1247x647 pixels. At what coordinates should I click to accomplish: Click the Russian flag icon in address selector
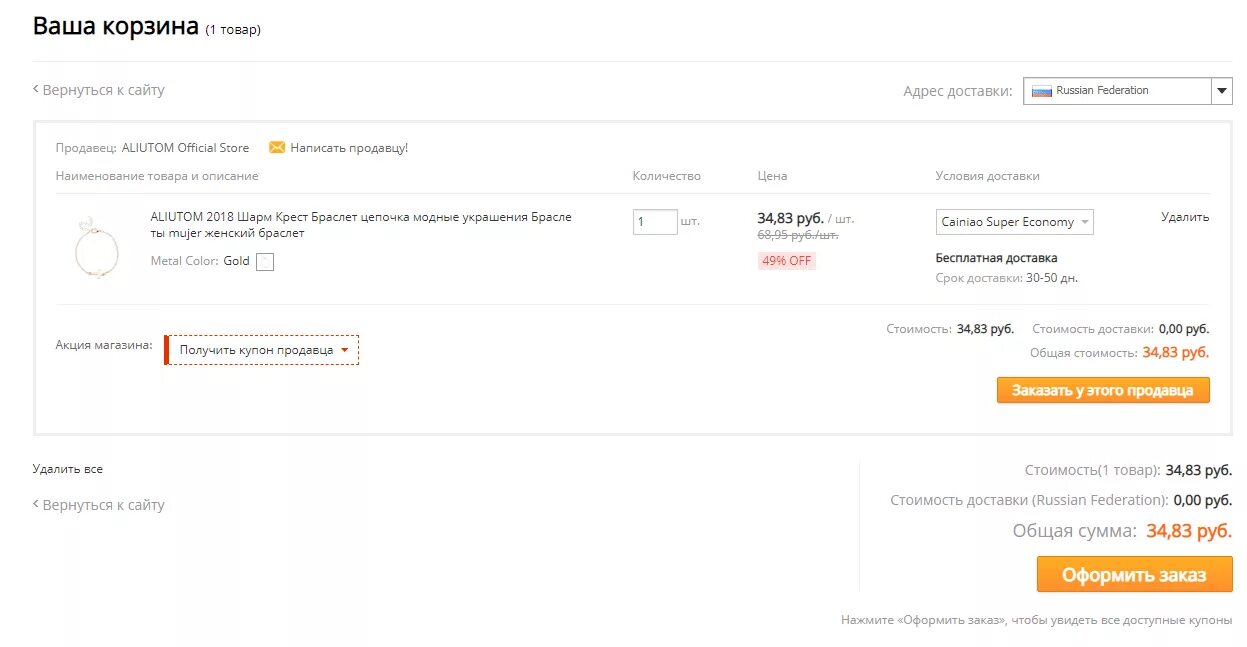(x=1042, y=91)
